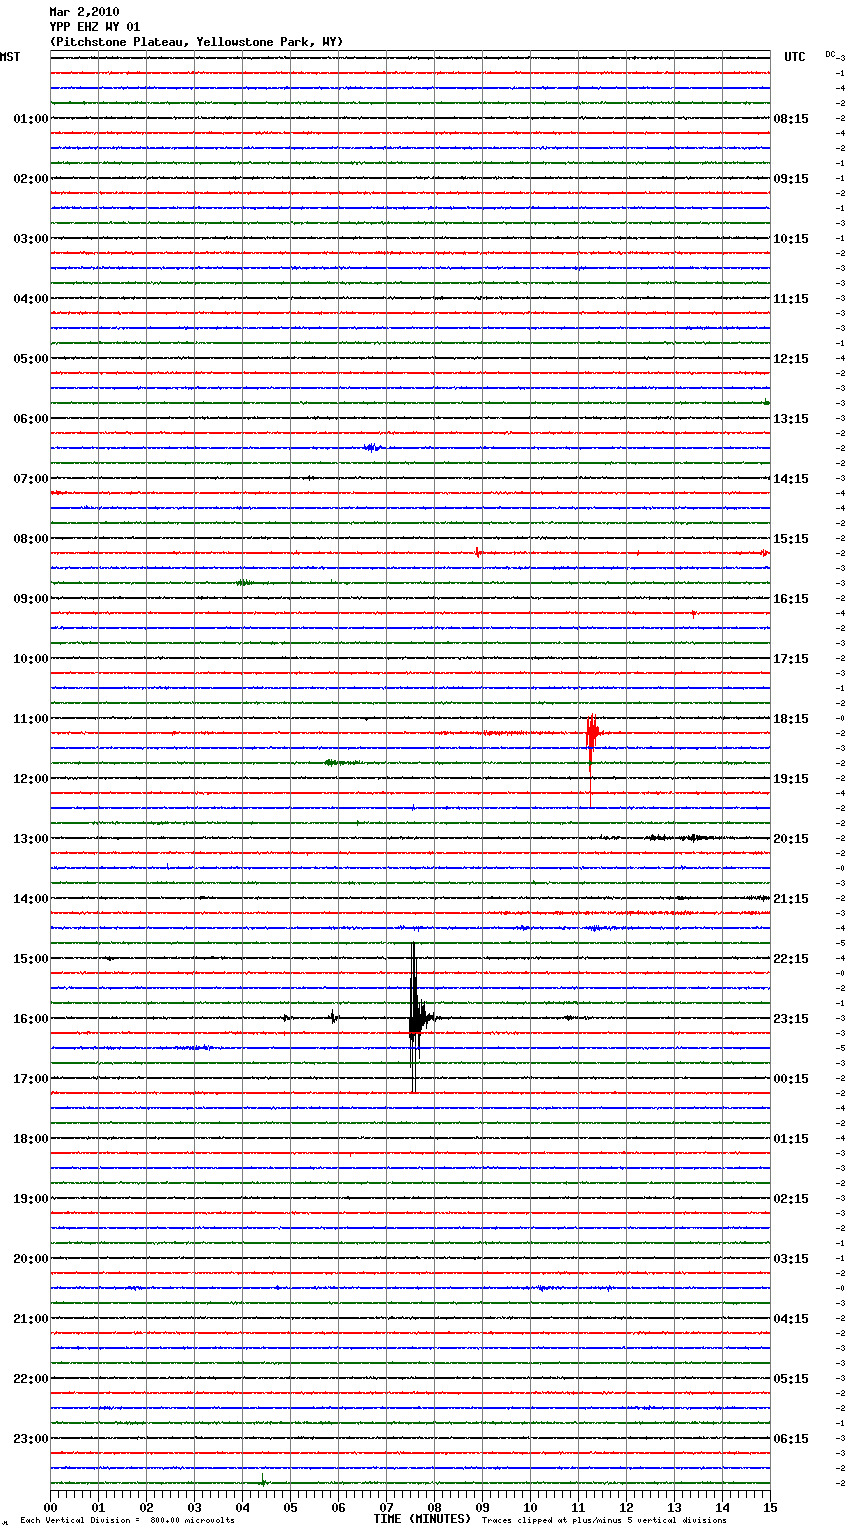
Task: Click the 10:15 UTC time label
Action: coord(791,239)
